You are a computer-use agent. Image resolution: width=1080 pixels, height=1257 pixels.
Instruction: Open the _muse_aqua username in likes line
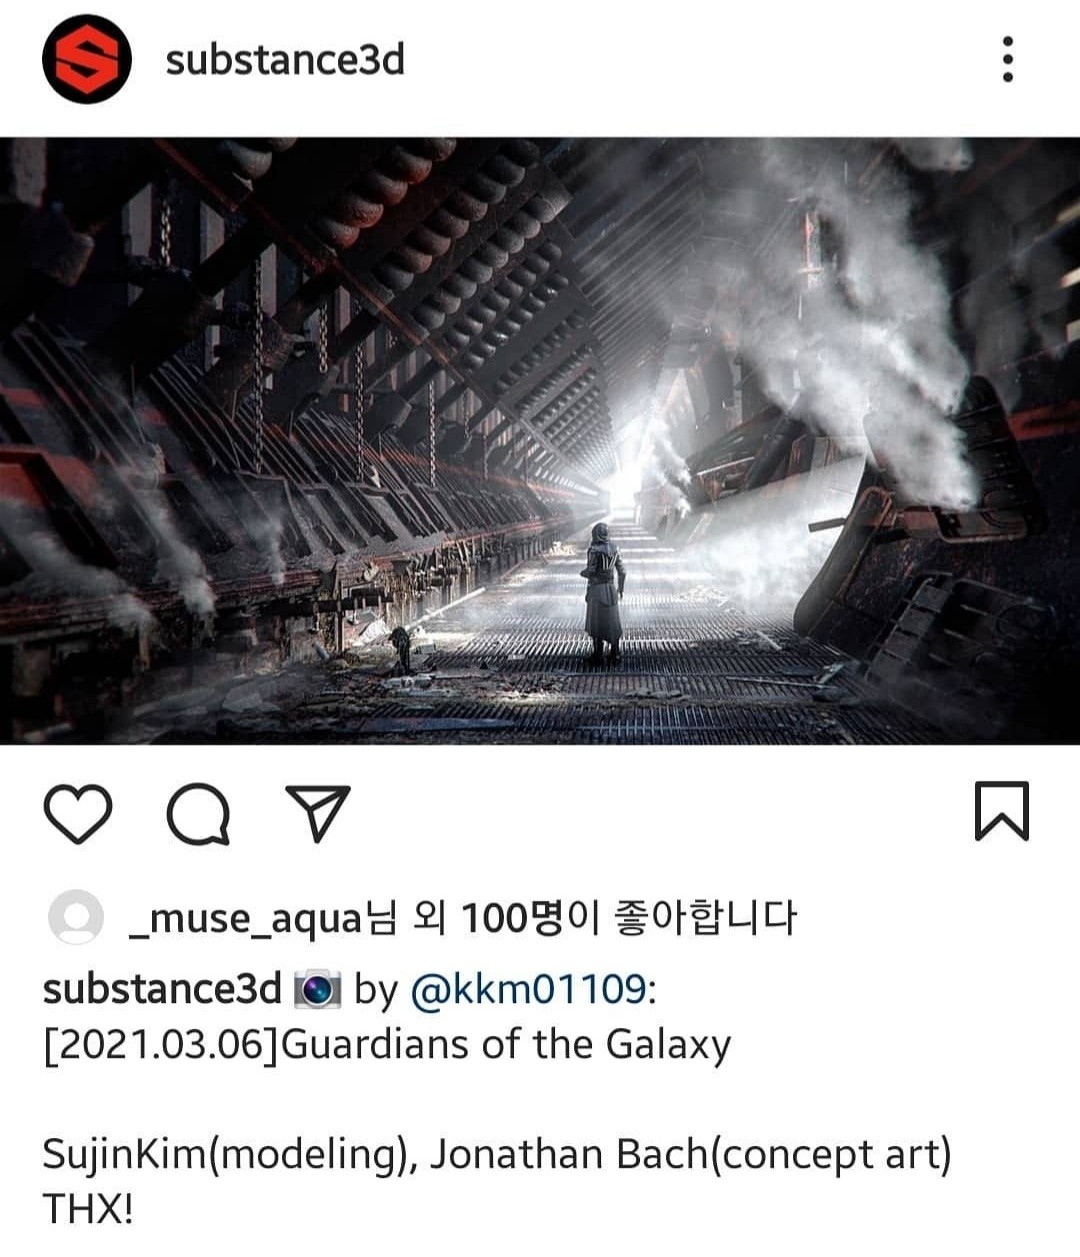click(x=246, y=918)
